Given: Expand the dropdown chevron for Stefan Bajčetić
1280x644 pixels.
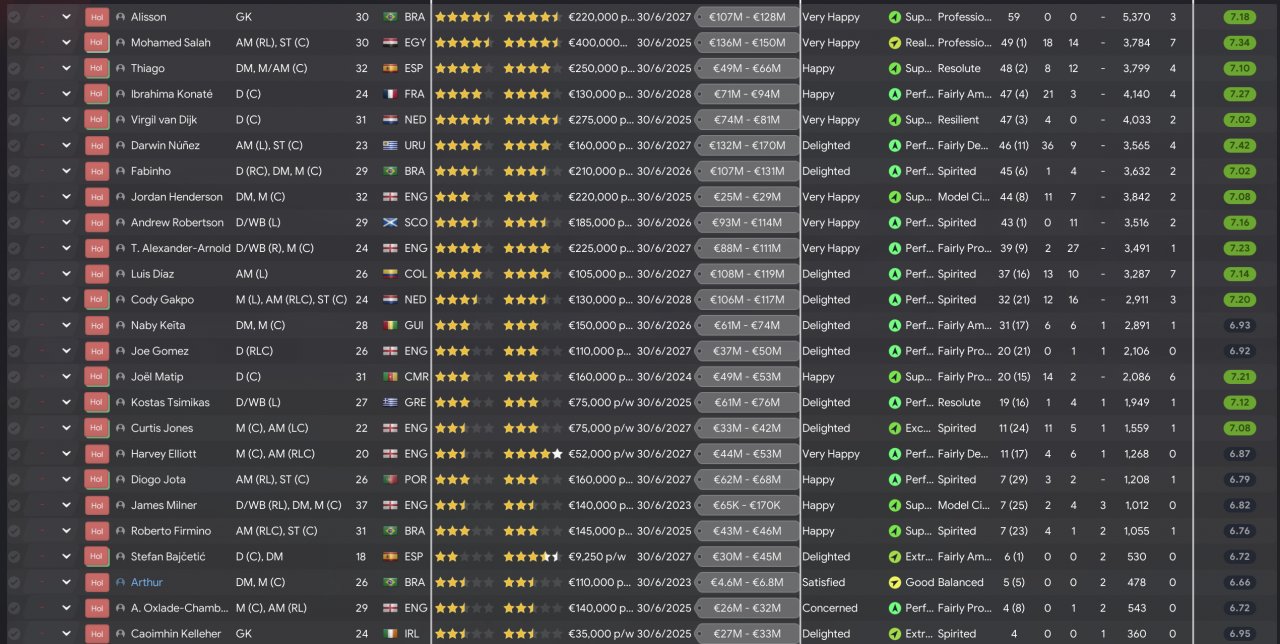Looking at the screenshot, I should (x=66, y=557).
